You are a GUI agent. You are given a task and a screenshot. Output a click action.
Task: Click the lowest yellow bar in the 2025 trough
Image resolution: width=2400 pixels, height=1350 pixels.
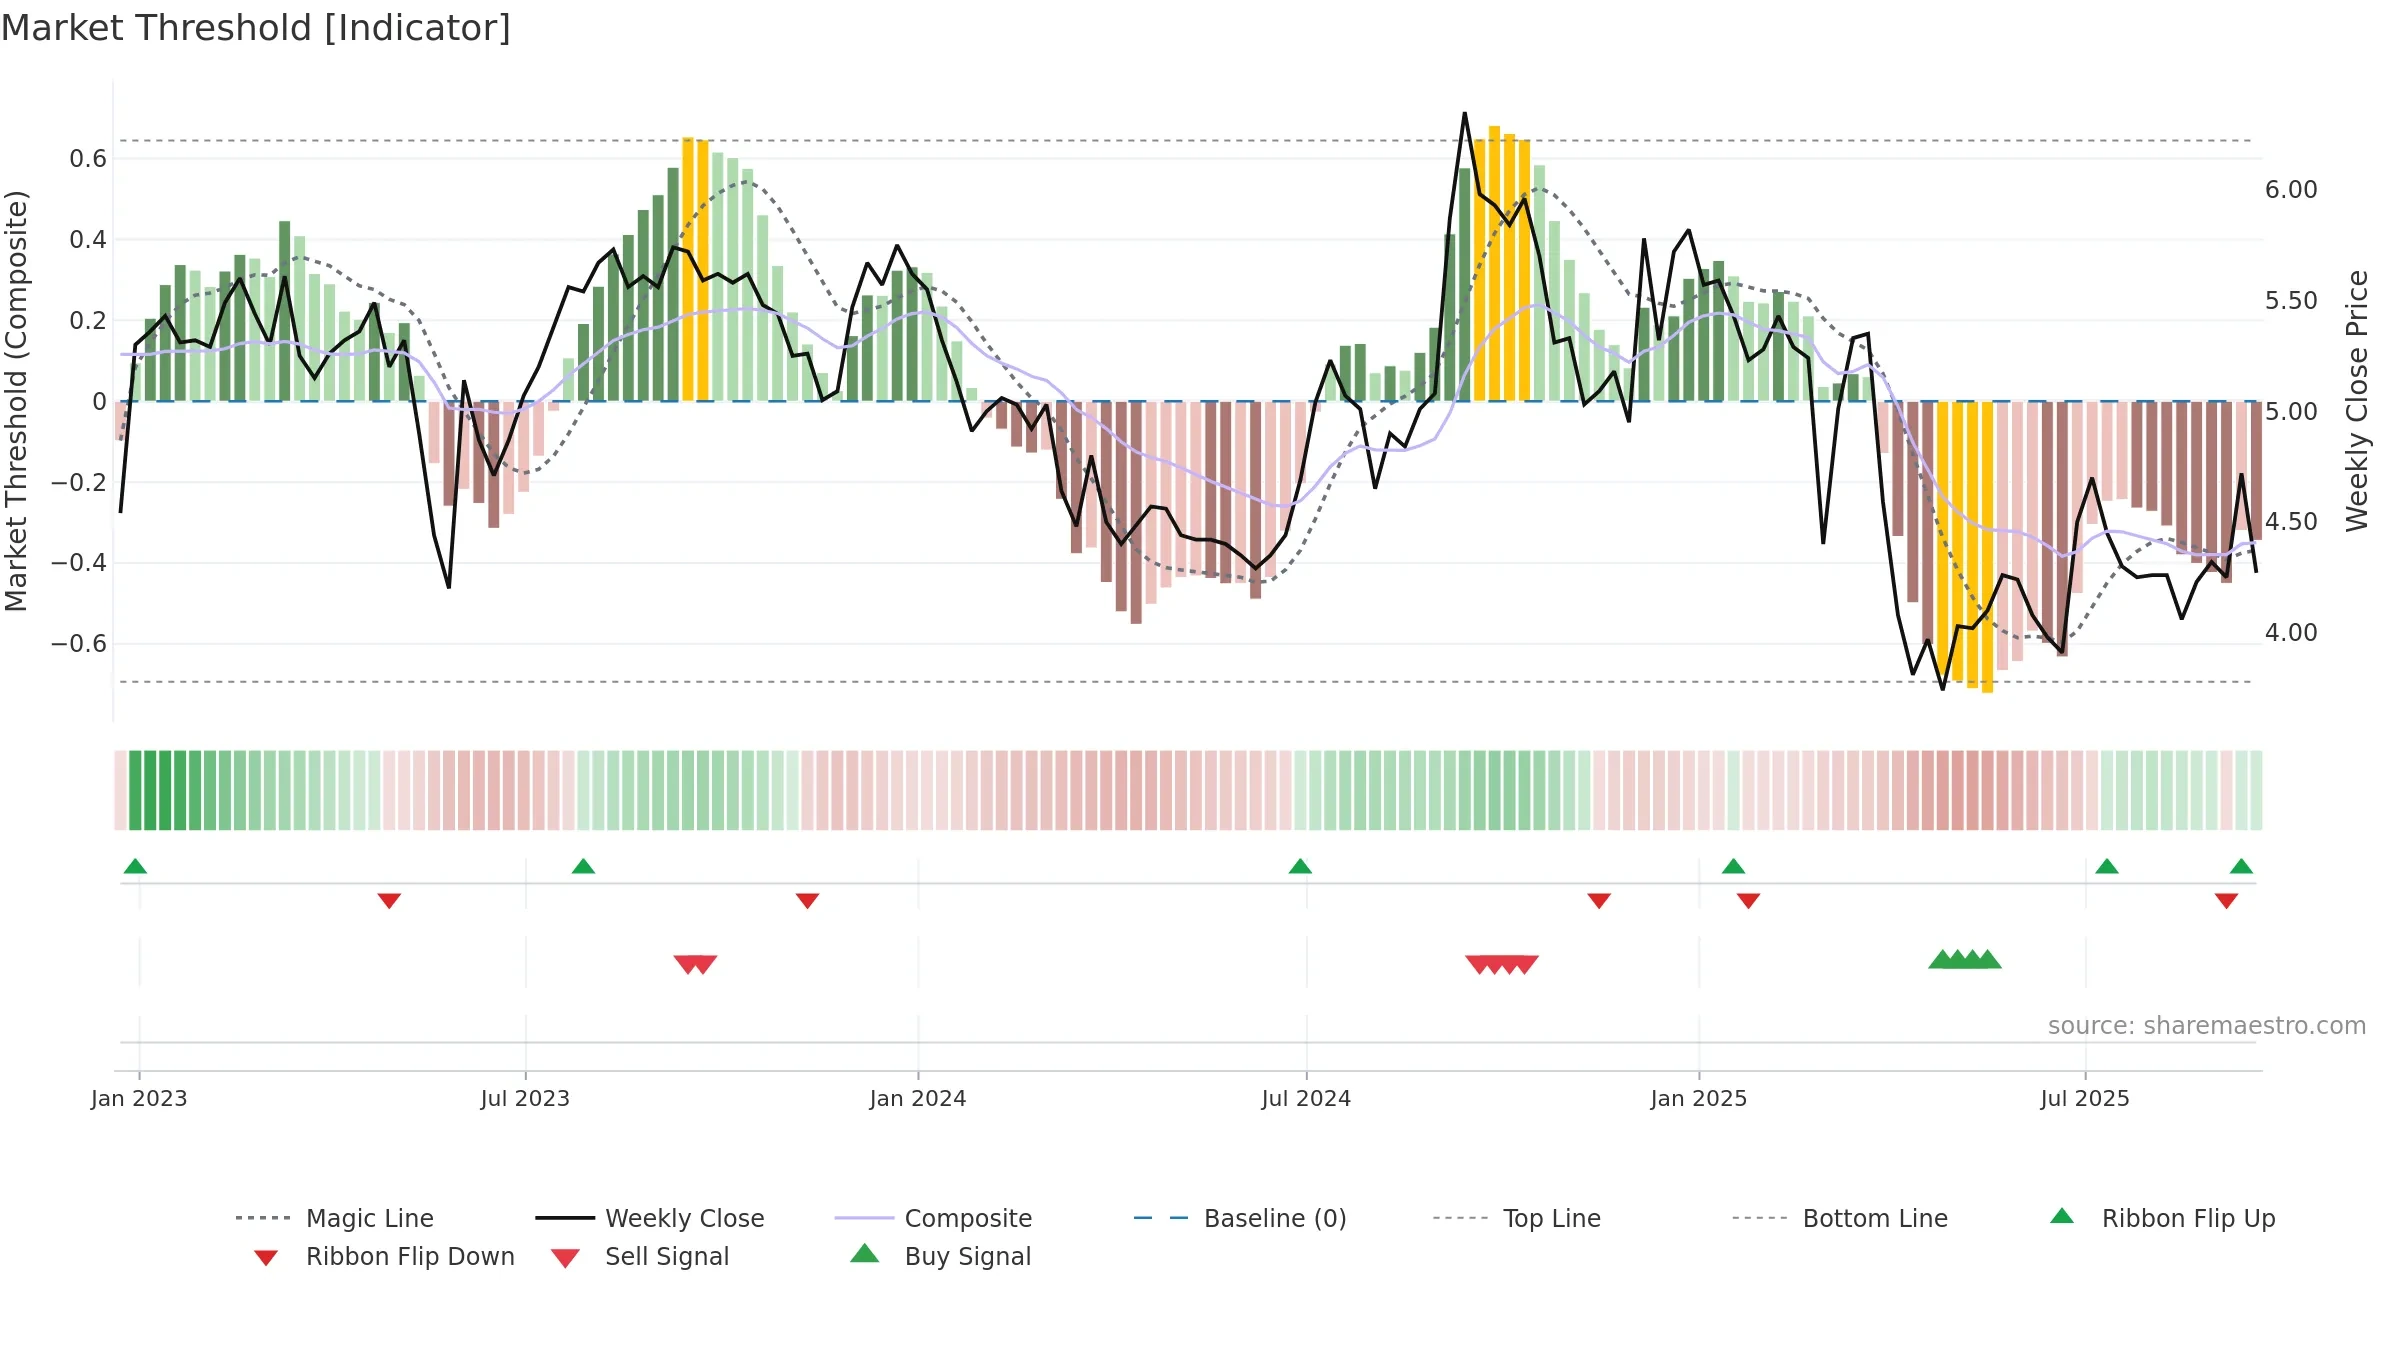point(1987,547)
